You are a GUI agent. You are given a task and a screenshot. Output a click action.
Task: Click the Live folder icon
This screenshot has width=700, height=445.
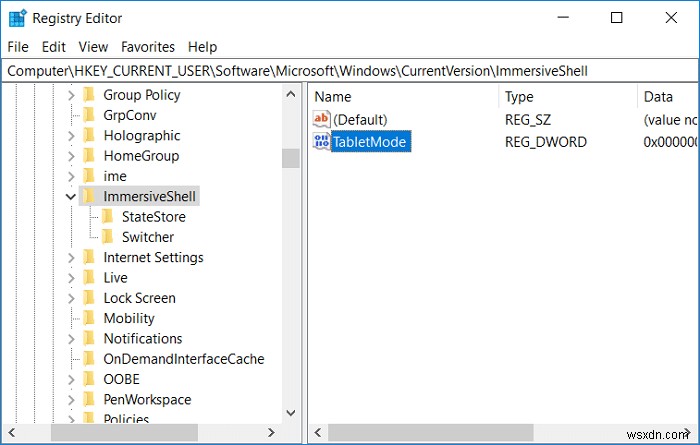[89, 278]
